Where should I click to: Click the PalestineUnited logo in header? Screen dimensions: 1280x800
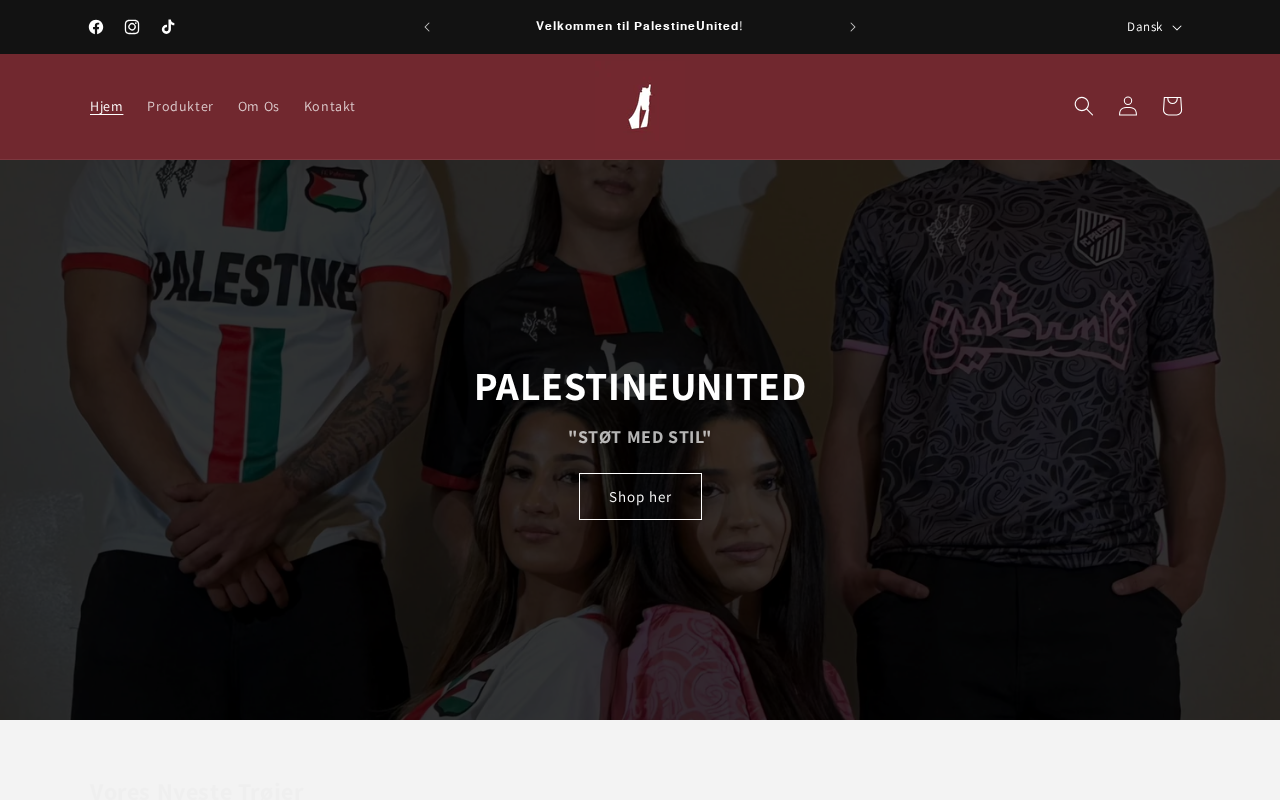(x=640, y=107)
